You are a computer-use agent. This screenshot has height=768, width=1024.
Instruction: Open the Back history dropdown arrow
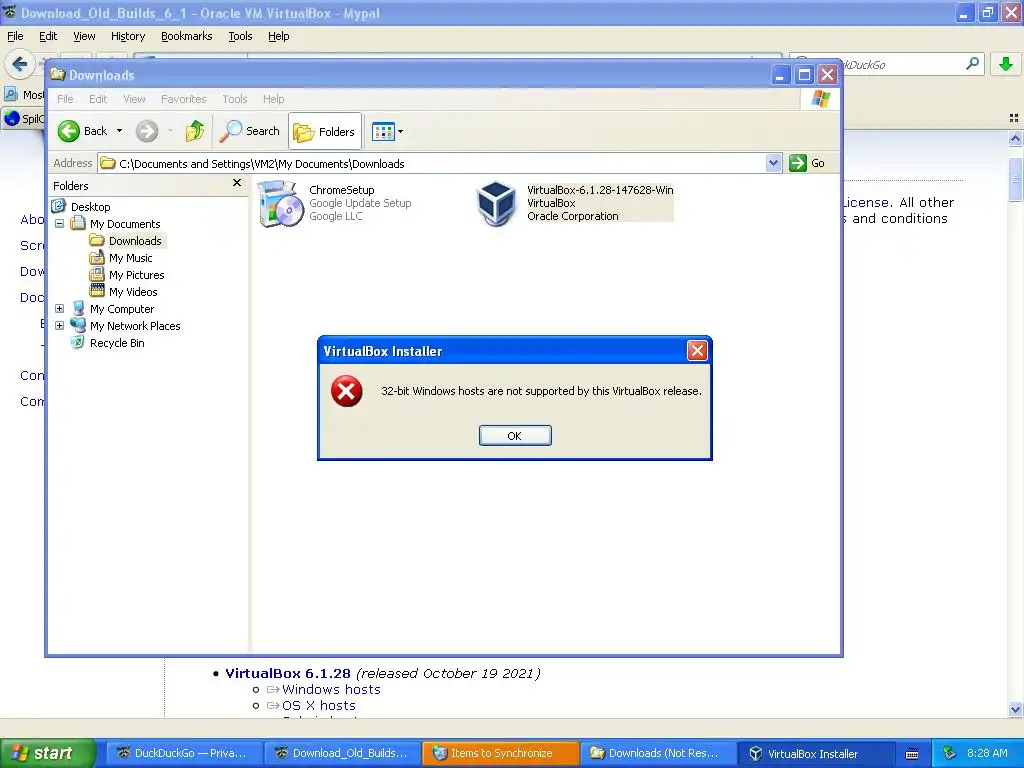[120, 131]
